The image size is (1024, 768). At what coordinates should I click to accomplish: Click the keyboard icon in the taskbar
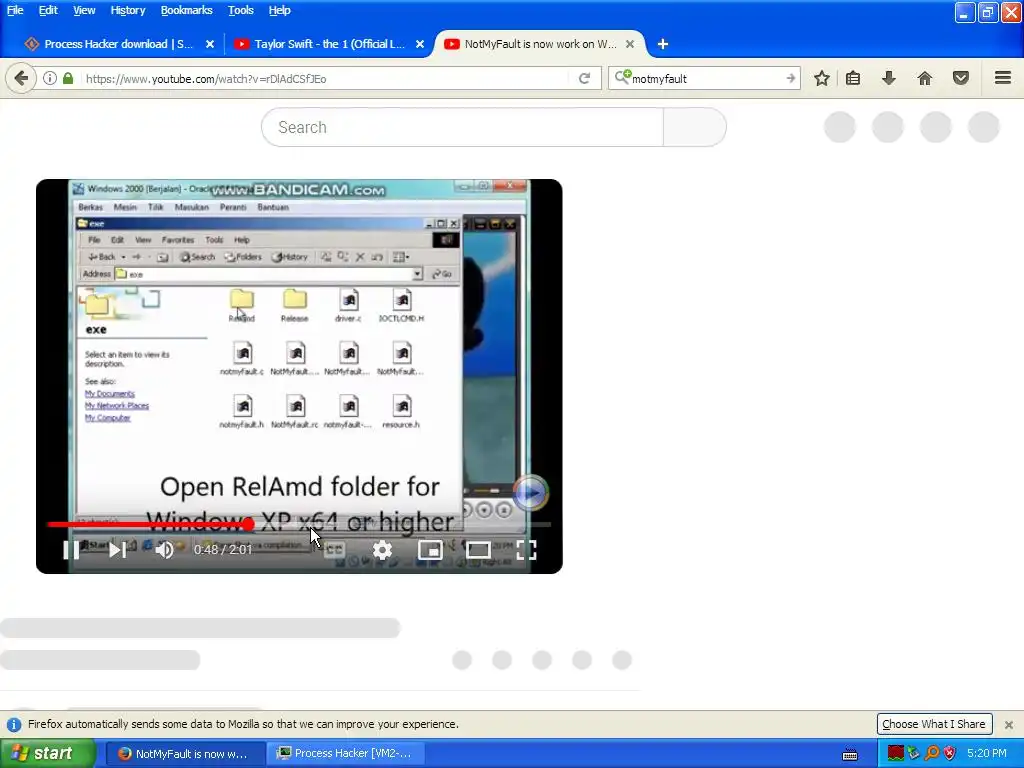850,754
